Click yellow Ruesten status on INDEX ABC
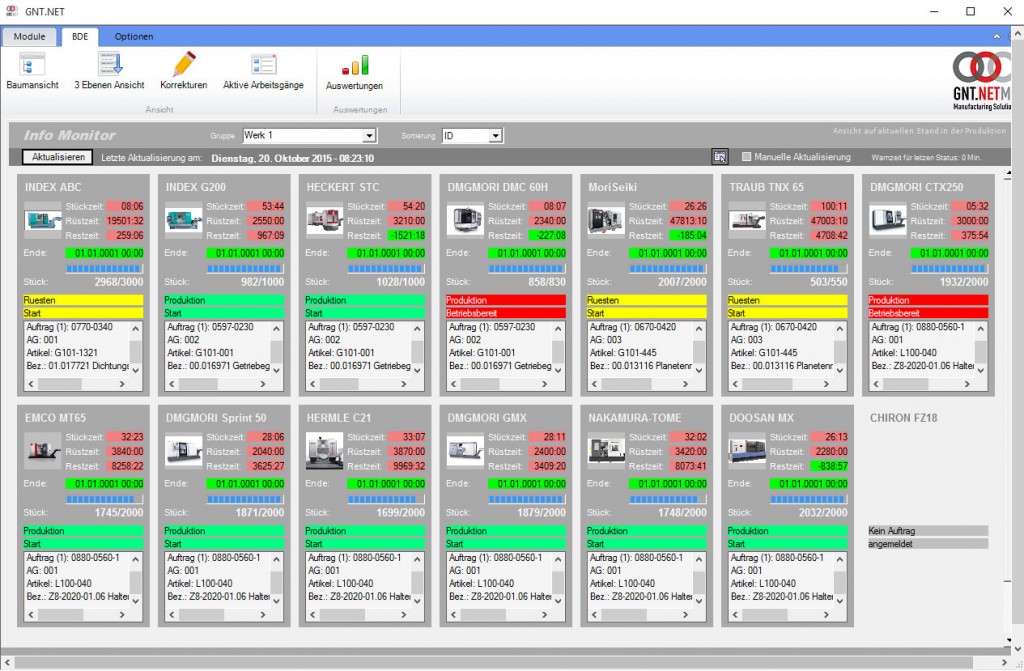Image resolution: width=1024 pixels, height=671 pixels. (83, 300)
